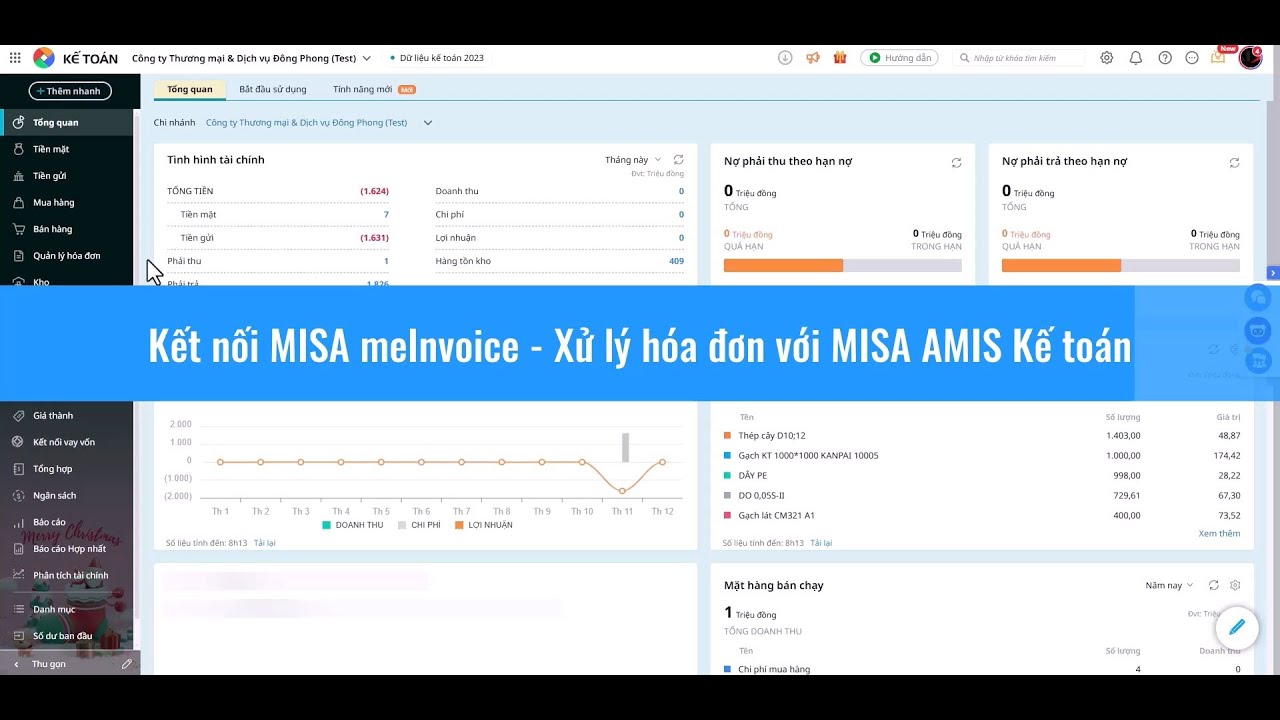1280x720 pixels.
Task: Open the app launcher grid icon
Action: [x=15, y=58]
